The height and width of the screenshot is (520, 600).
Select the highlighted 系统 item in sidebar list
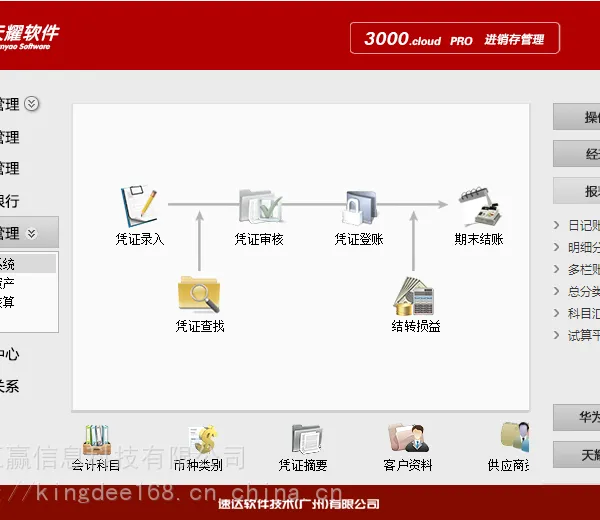(28, 264)
